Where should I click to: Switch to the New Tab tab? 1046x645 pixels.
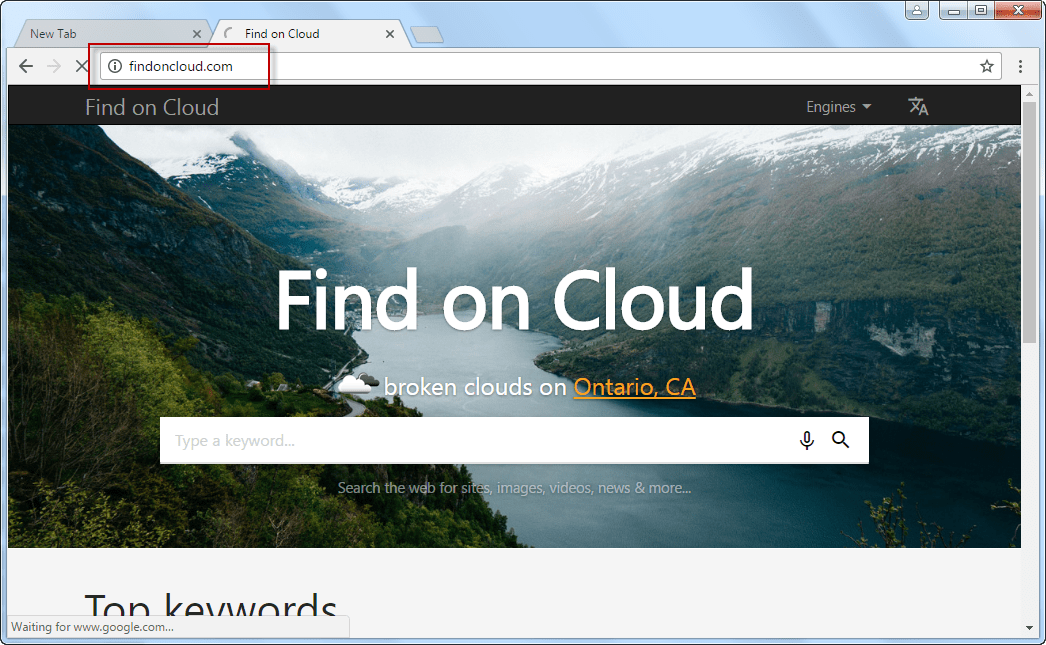click(112, 34)
